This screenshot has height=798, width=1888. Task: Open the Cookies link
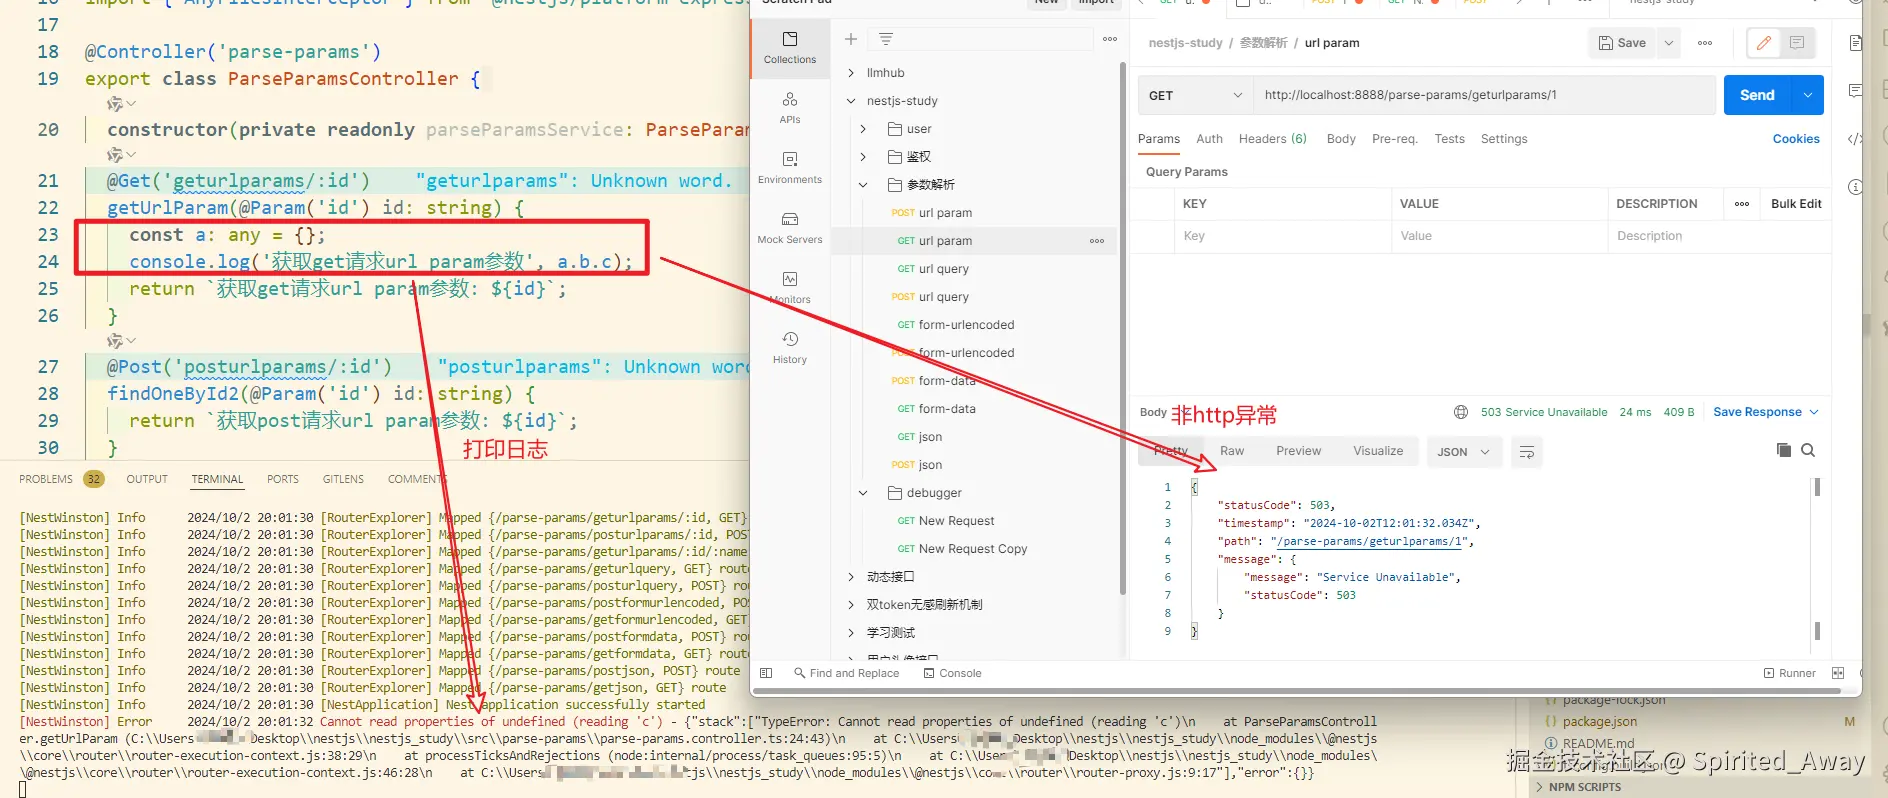point(1796,139)
